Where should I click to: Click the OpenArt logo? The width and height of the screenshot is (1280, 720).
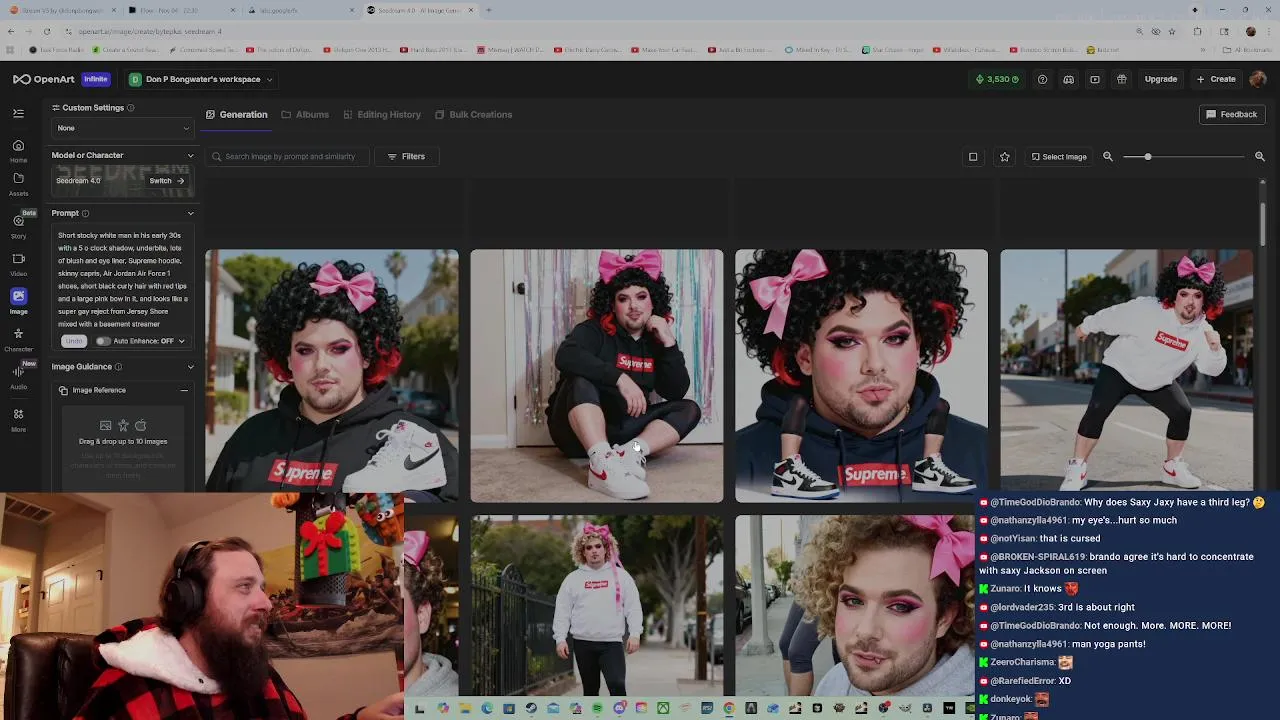coord(44,79)
